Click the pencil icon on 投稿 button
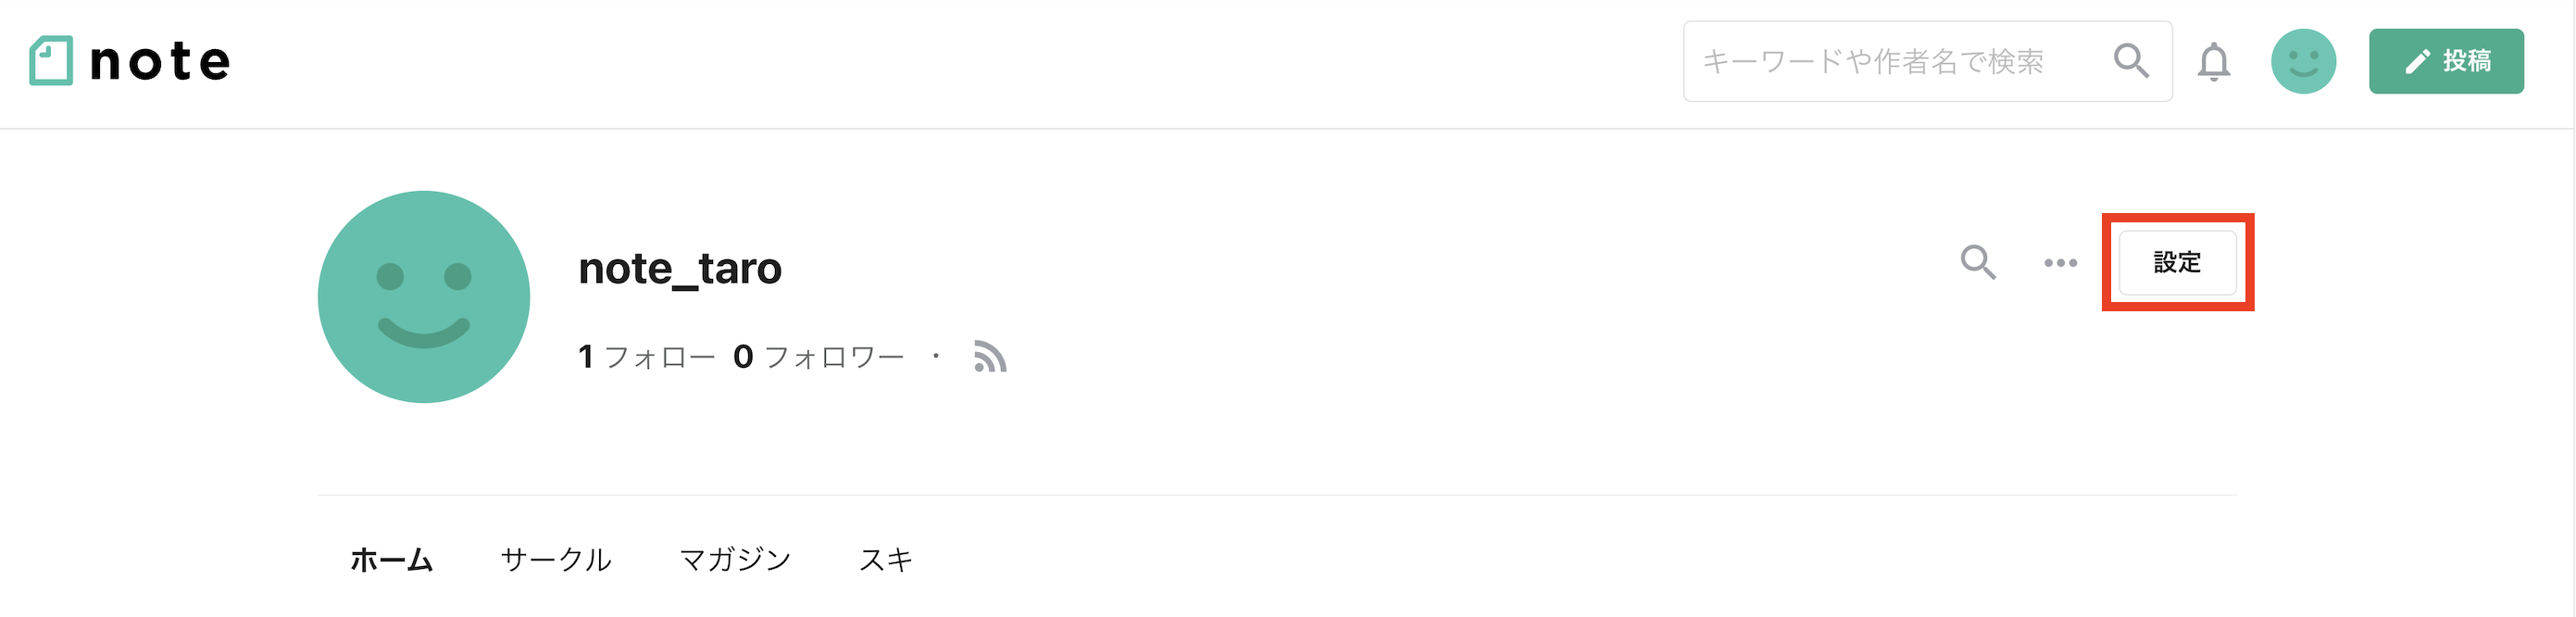This screenshot has height=617, width=2576. coord(2417,62)
